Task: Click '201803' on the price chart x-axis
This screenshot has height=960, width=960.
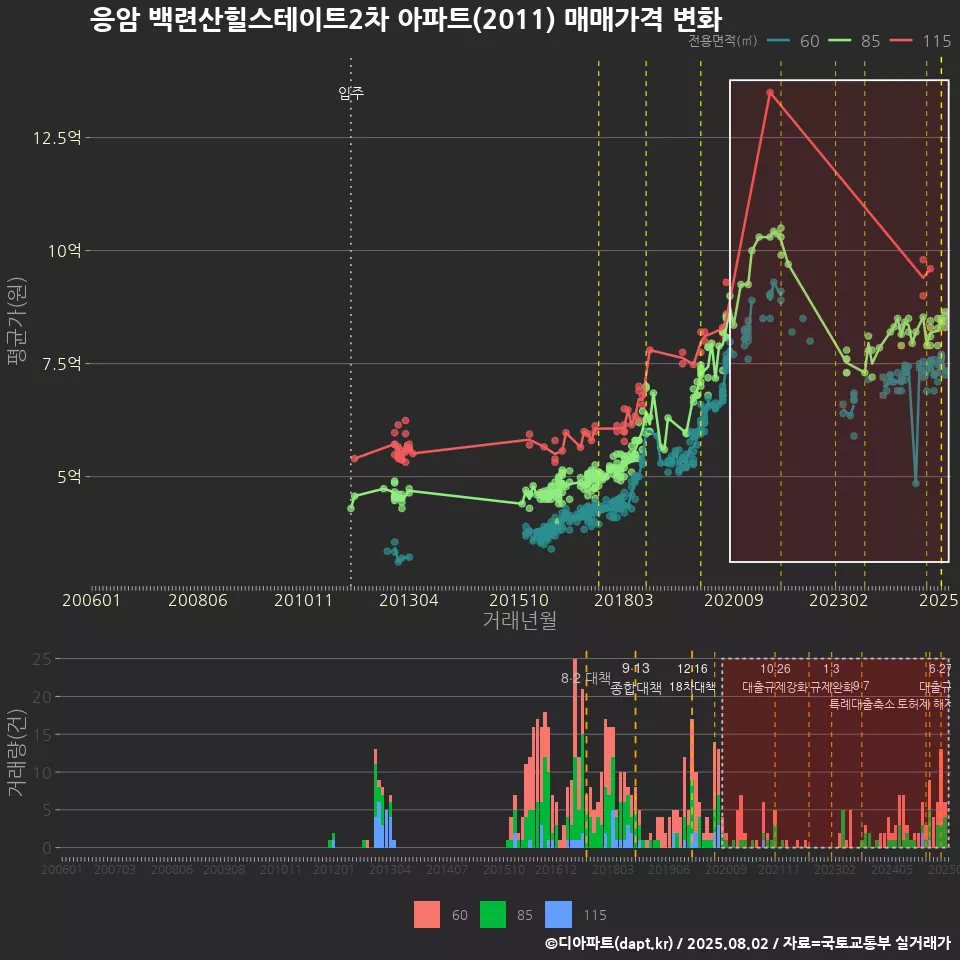Action: 623,600
